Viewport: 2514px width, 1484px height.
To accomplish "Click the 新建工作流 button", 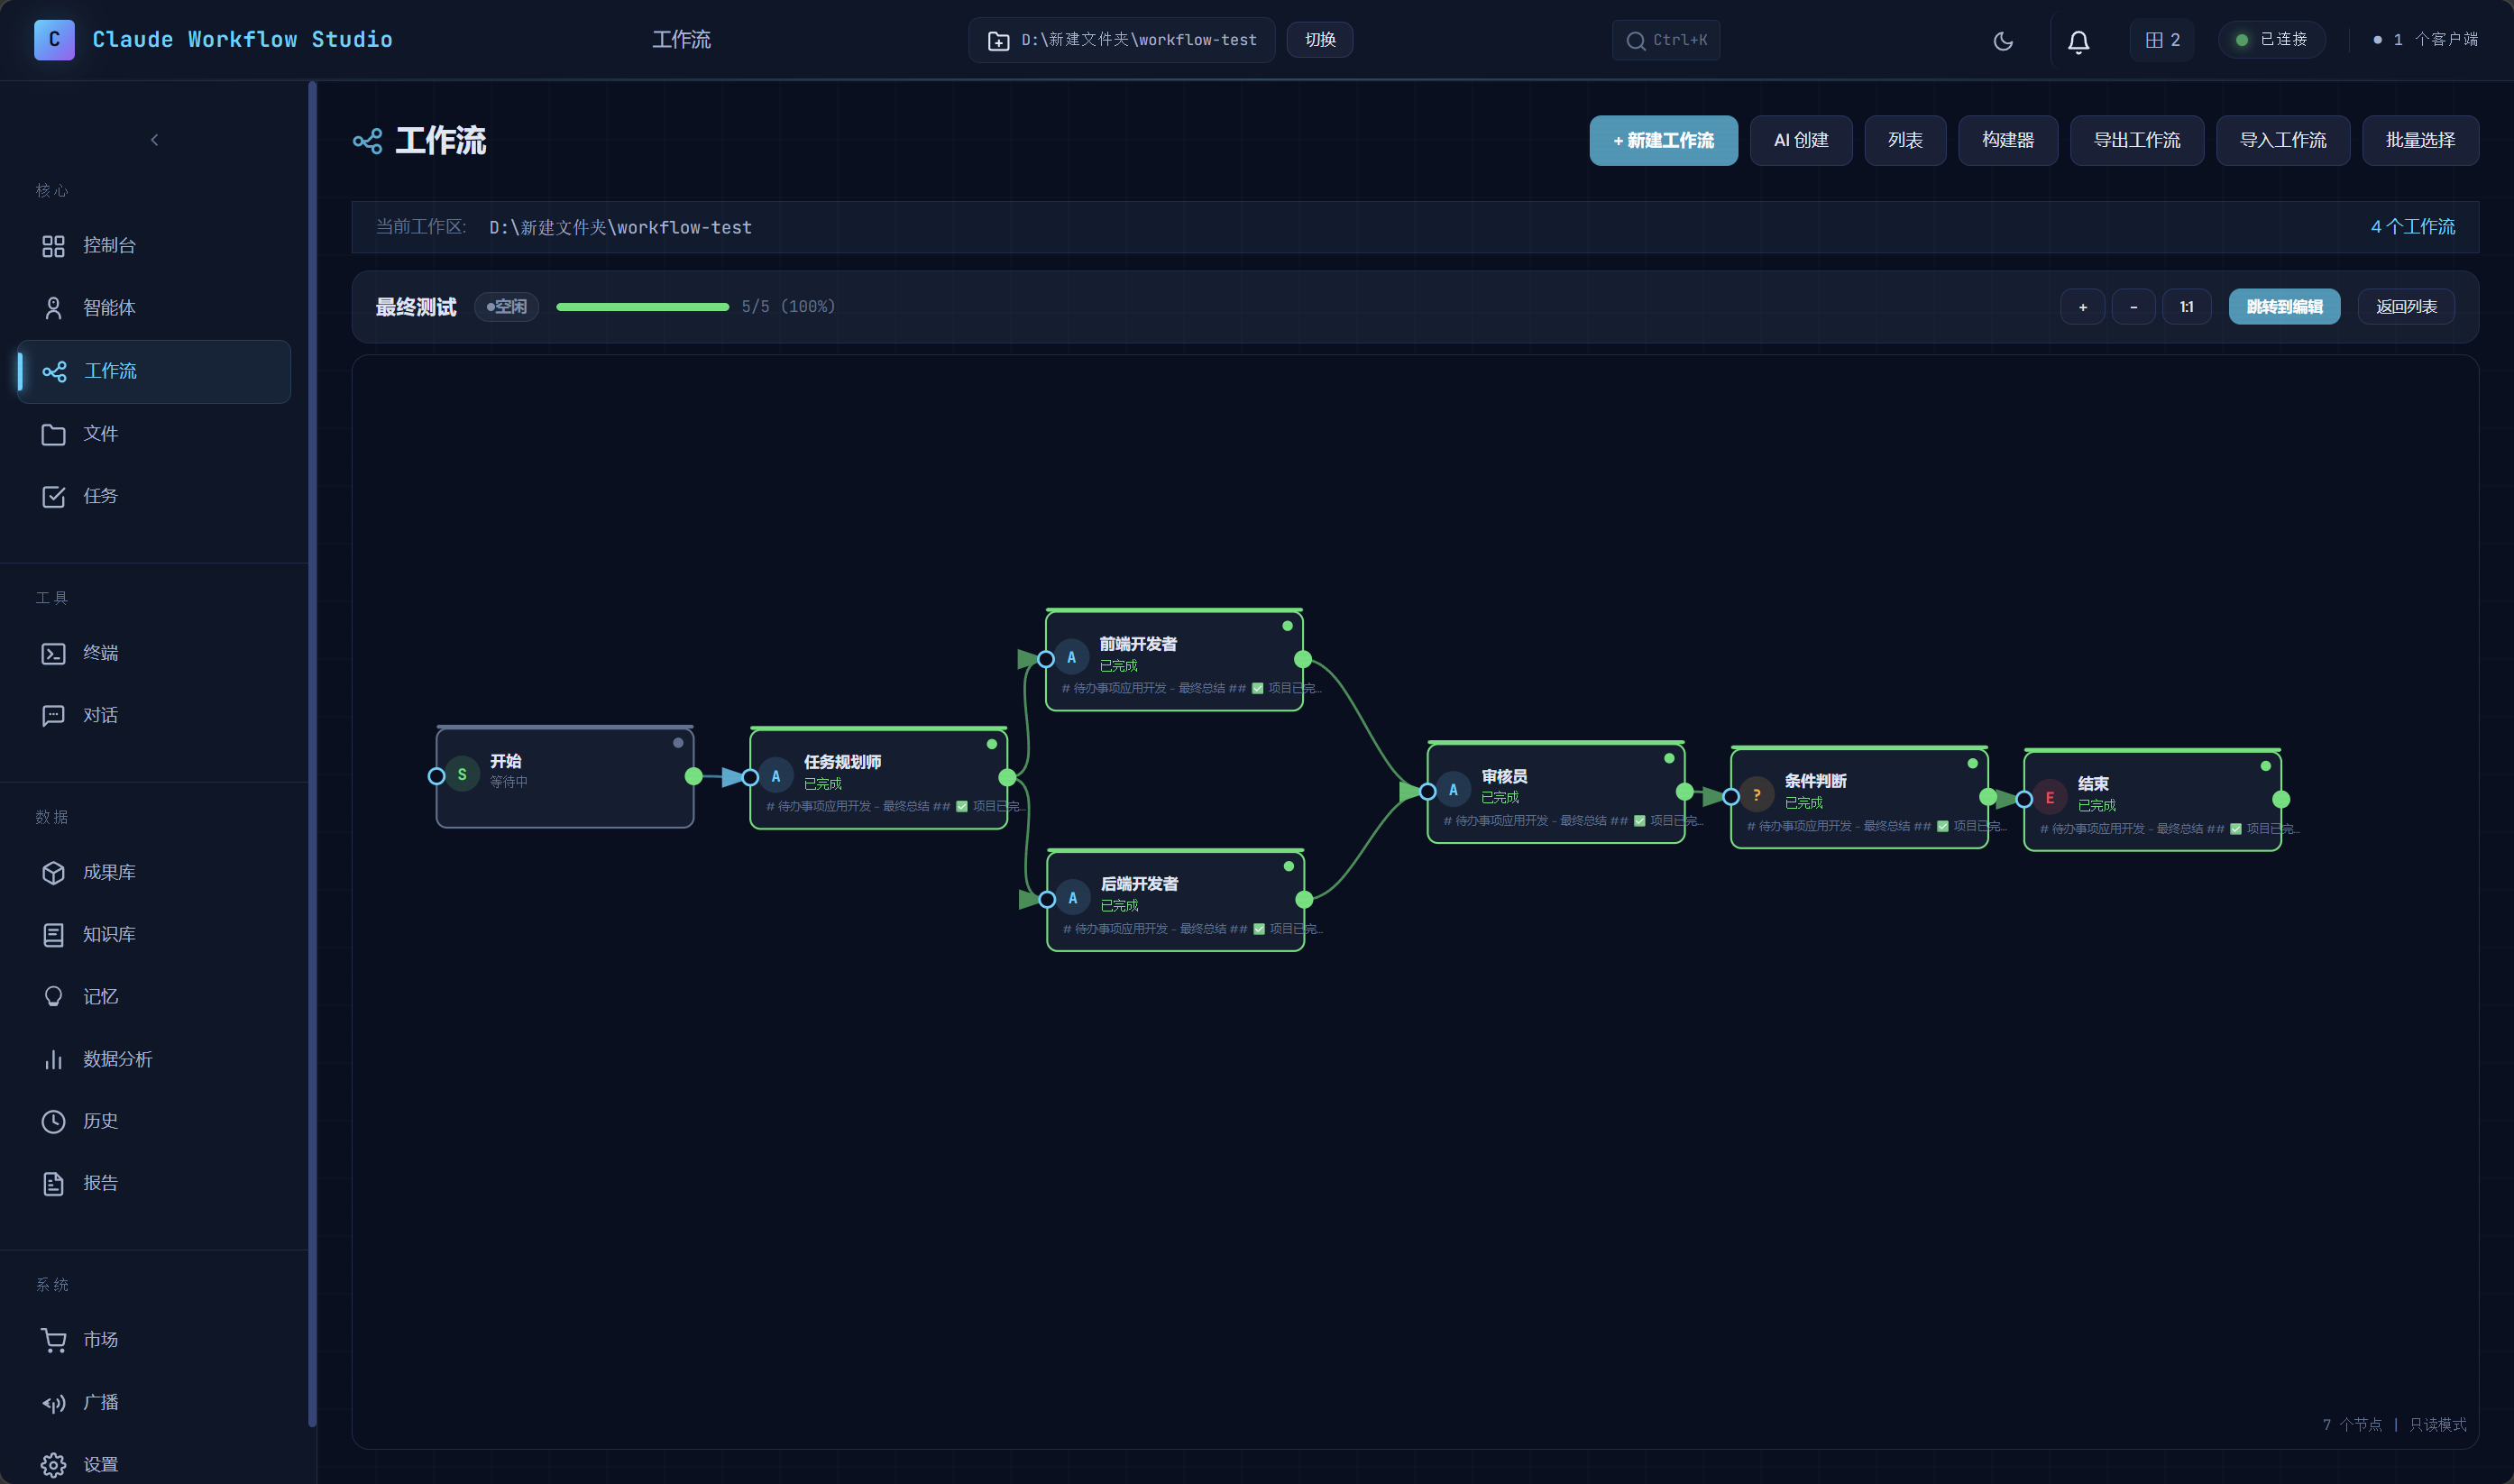I will (1664, 140).
